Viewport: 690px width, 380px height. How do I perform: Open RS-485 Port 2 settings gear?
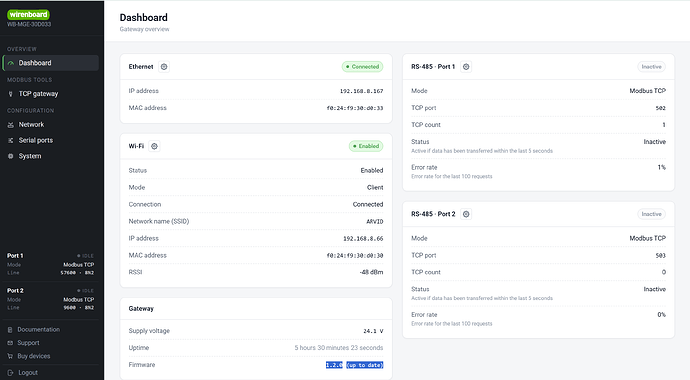[x=466, y=214]
